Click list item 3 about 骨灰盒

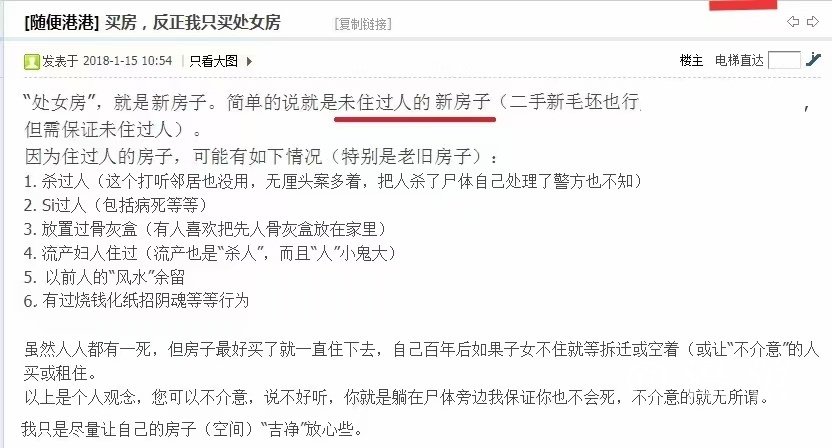coord(205,229)
